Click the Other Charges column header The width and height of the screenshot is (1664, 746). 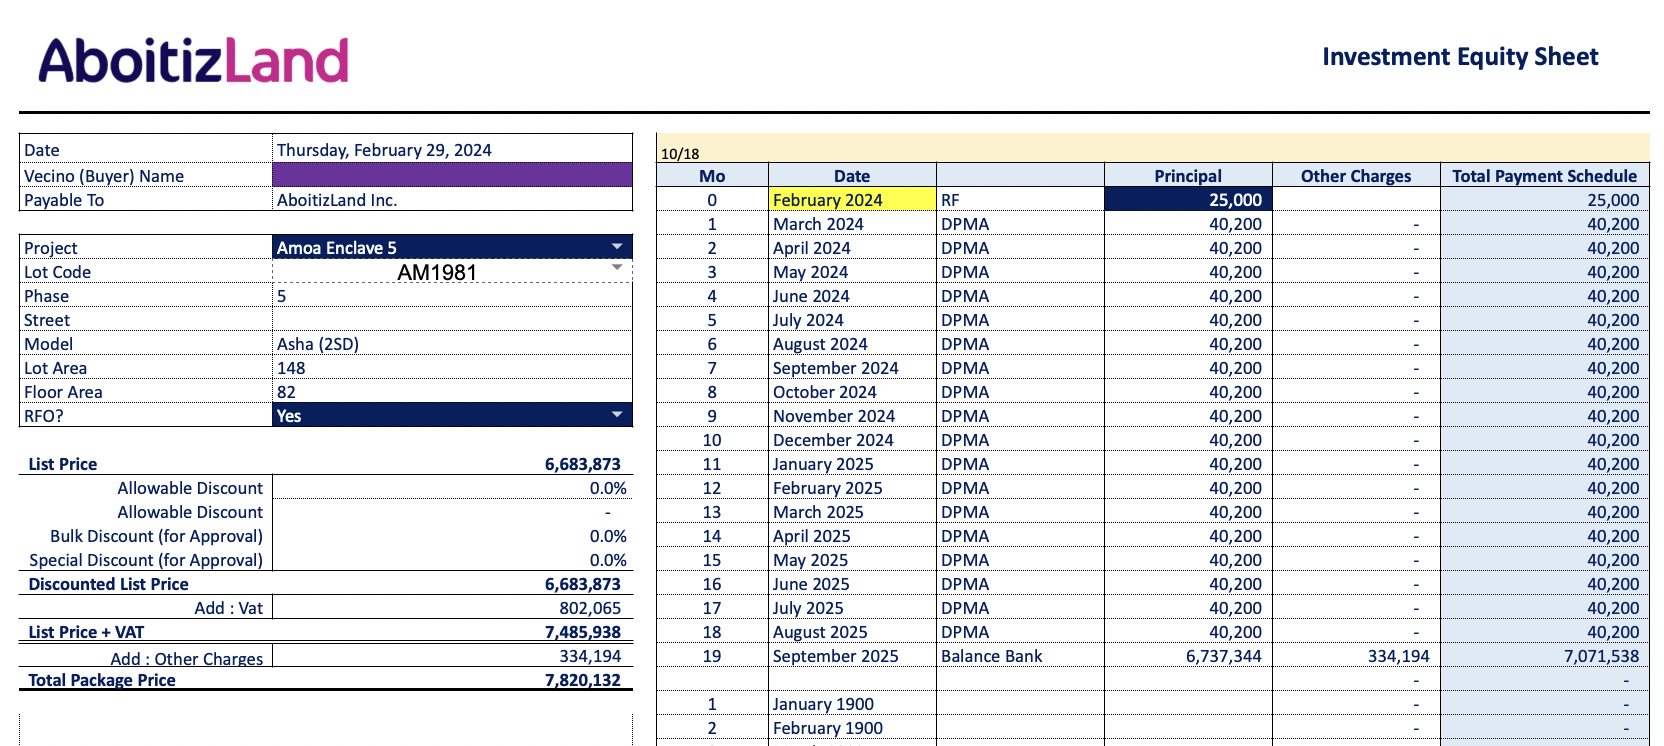[x=1355, y=176]
